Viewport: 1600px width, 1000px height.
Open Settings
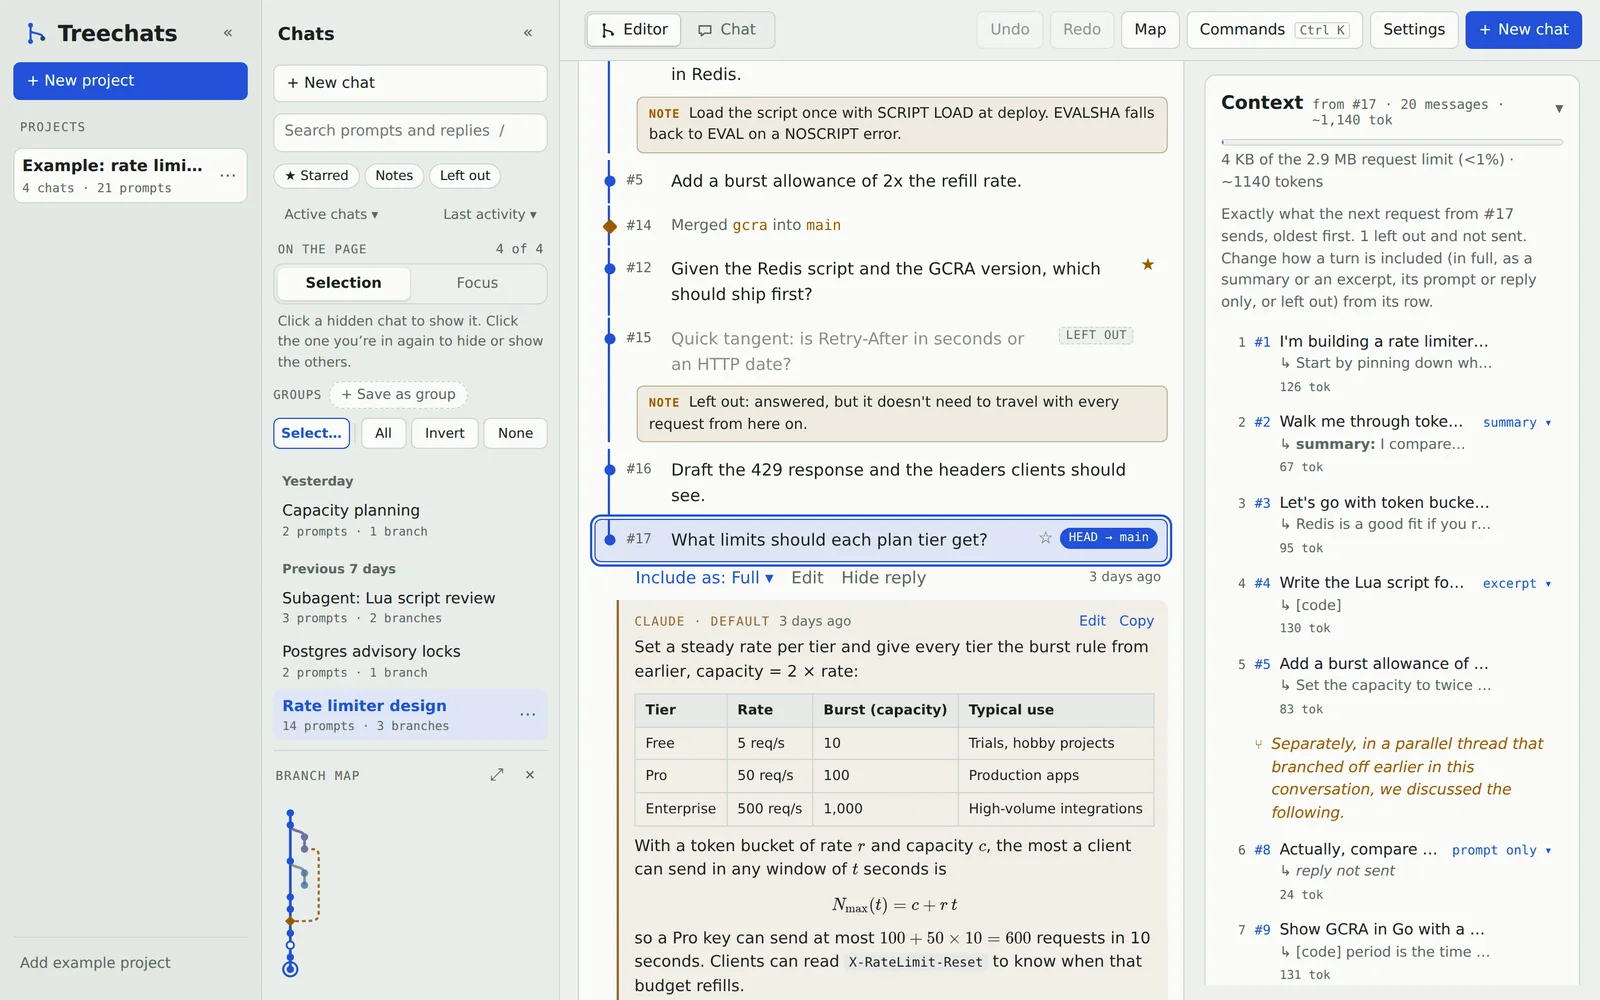1414,30
